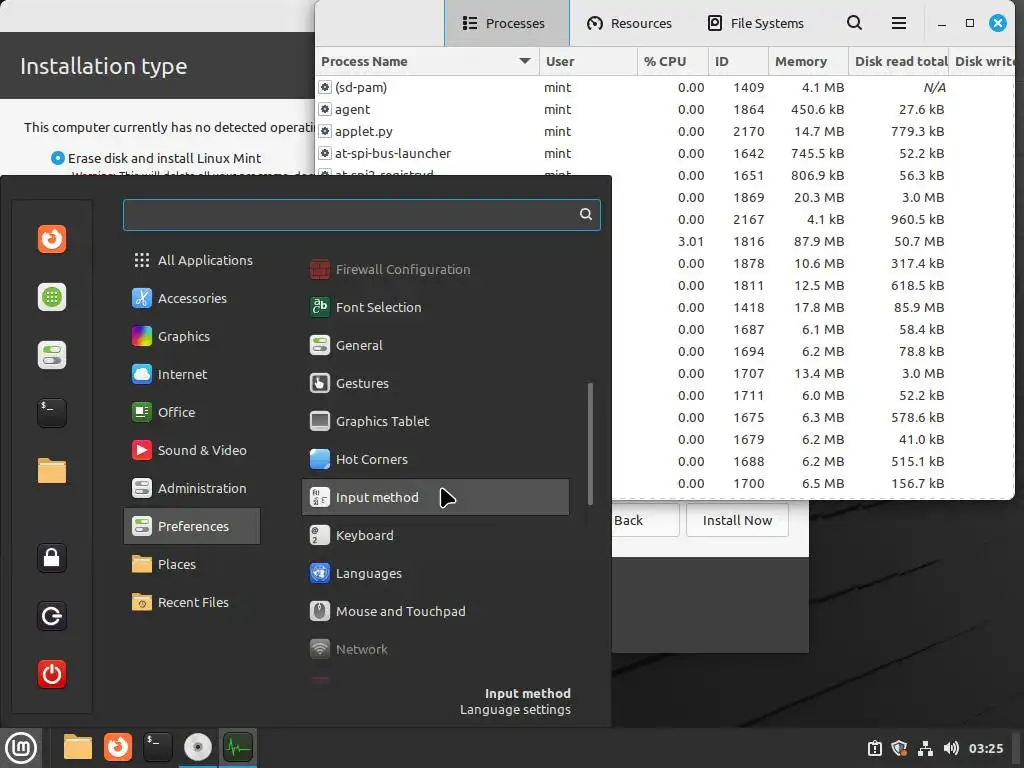Viewport: 1024px width, 768px height.
Task: Select All Applications category
Action: tap(192, 260)
